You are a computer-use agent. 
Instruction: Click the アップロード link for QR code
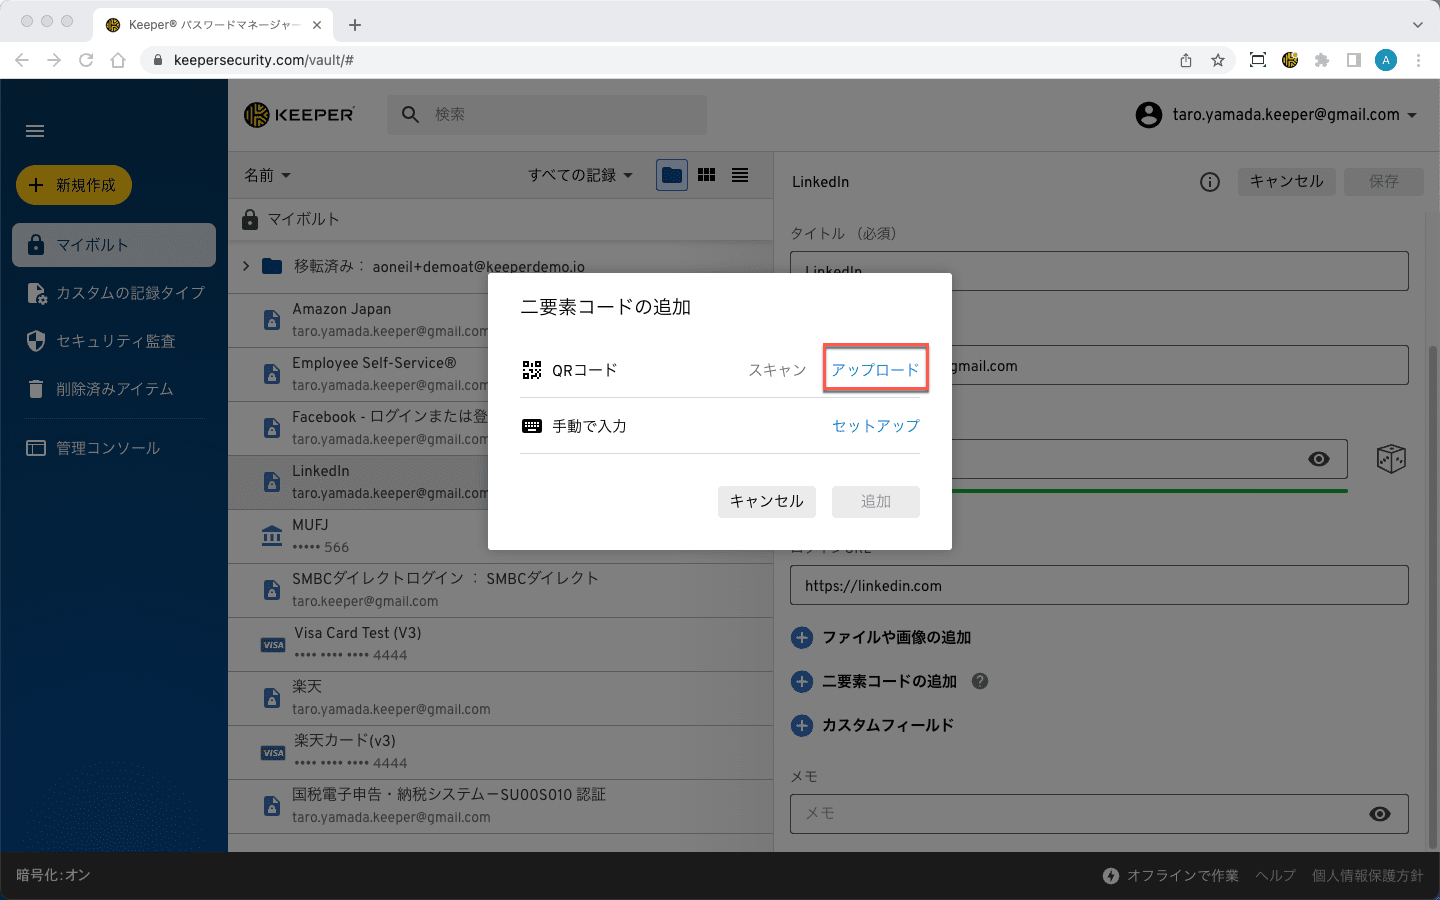(x=875, y=370)
